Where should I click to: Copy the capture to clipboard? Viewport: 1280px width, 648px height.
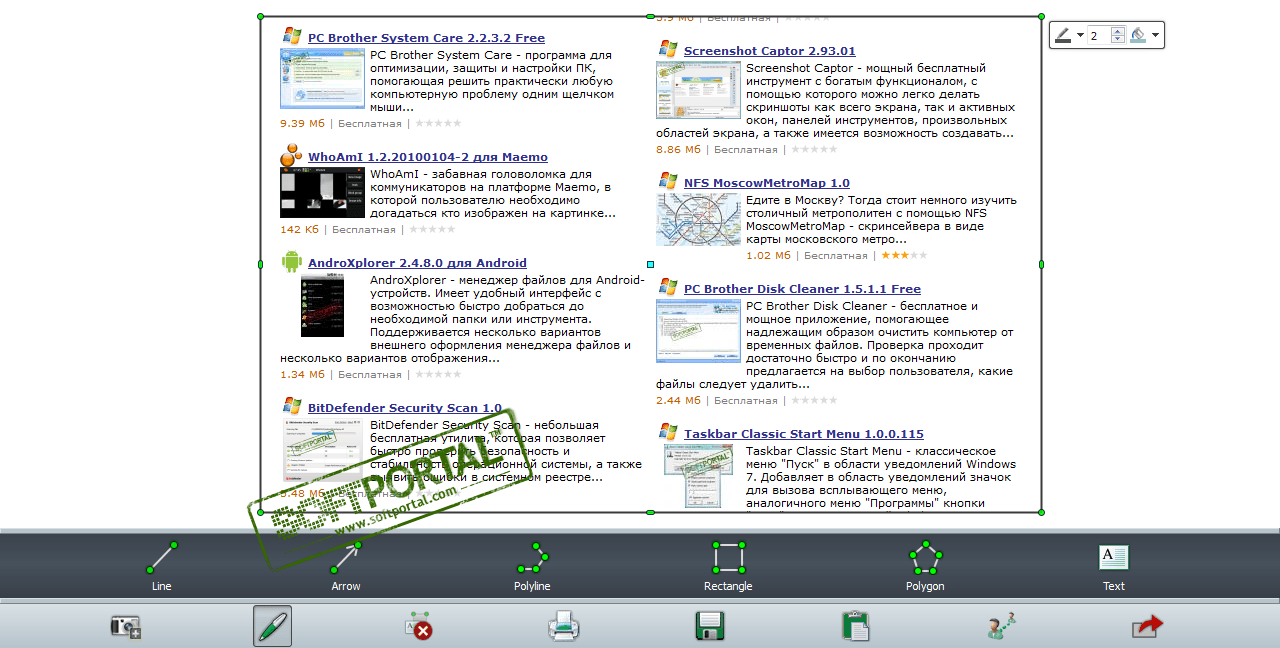pos(855,626)
